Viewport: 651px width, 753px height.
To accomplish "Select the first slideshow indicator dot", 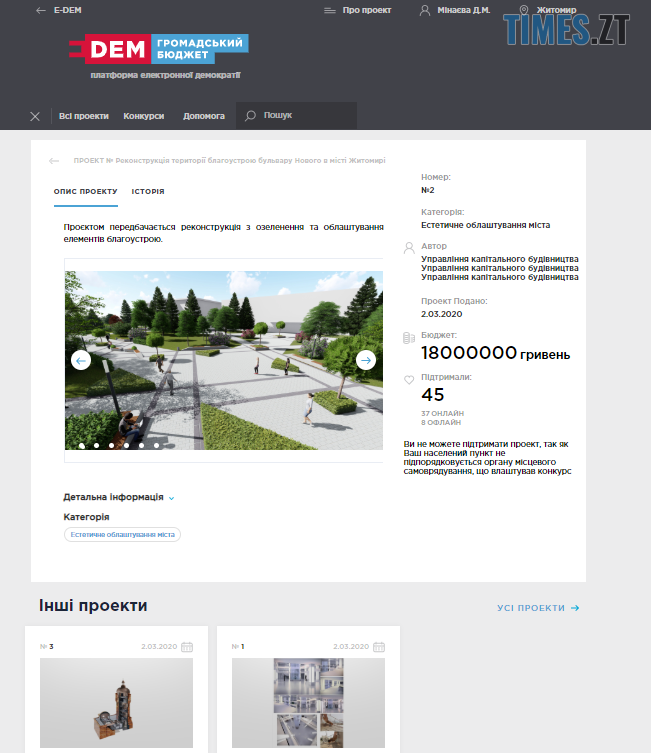I will 81,446.
